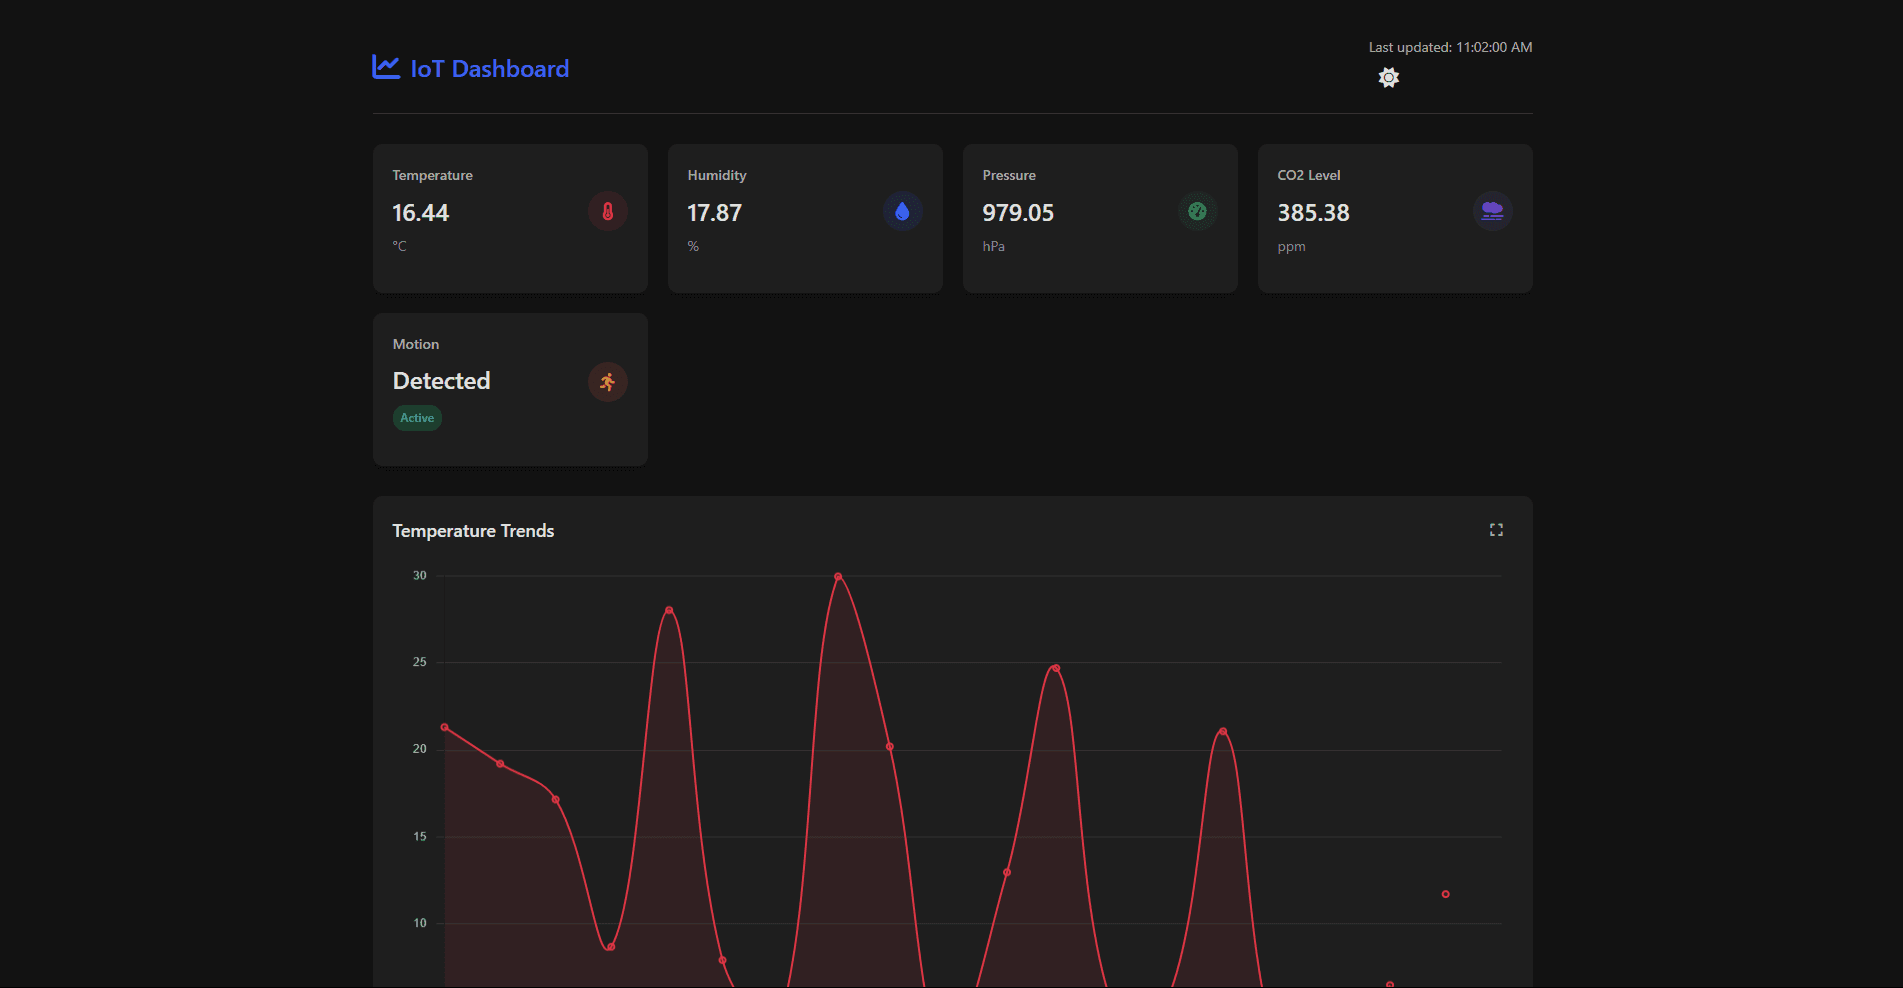Click the isolated data point near the chart's right edge
This screenshot has width=1903, height=988.
click(1445, 894)
